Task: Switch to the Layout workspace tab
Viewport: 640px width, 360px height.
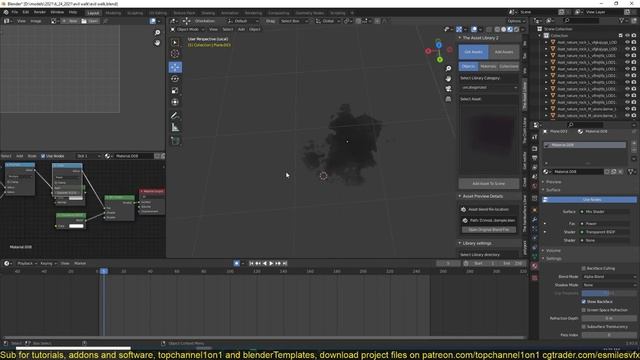Action: point(93,13)
